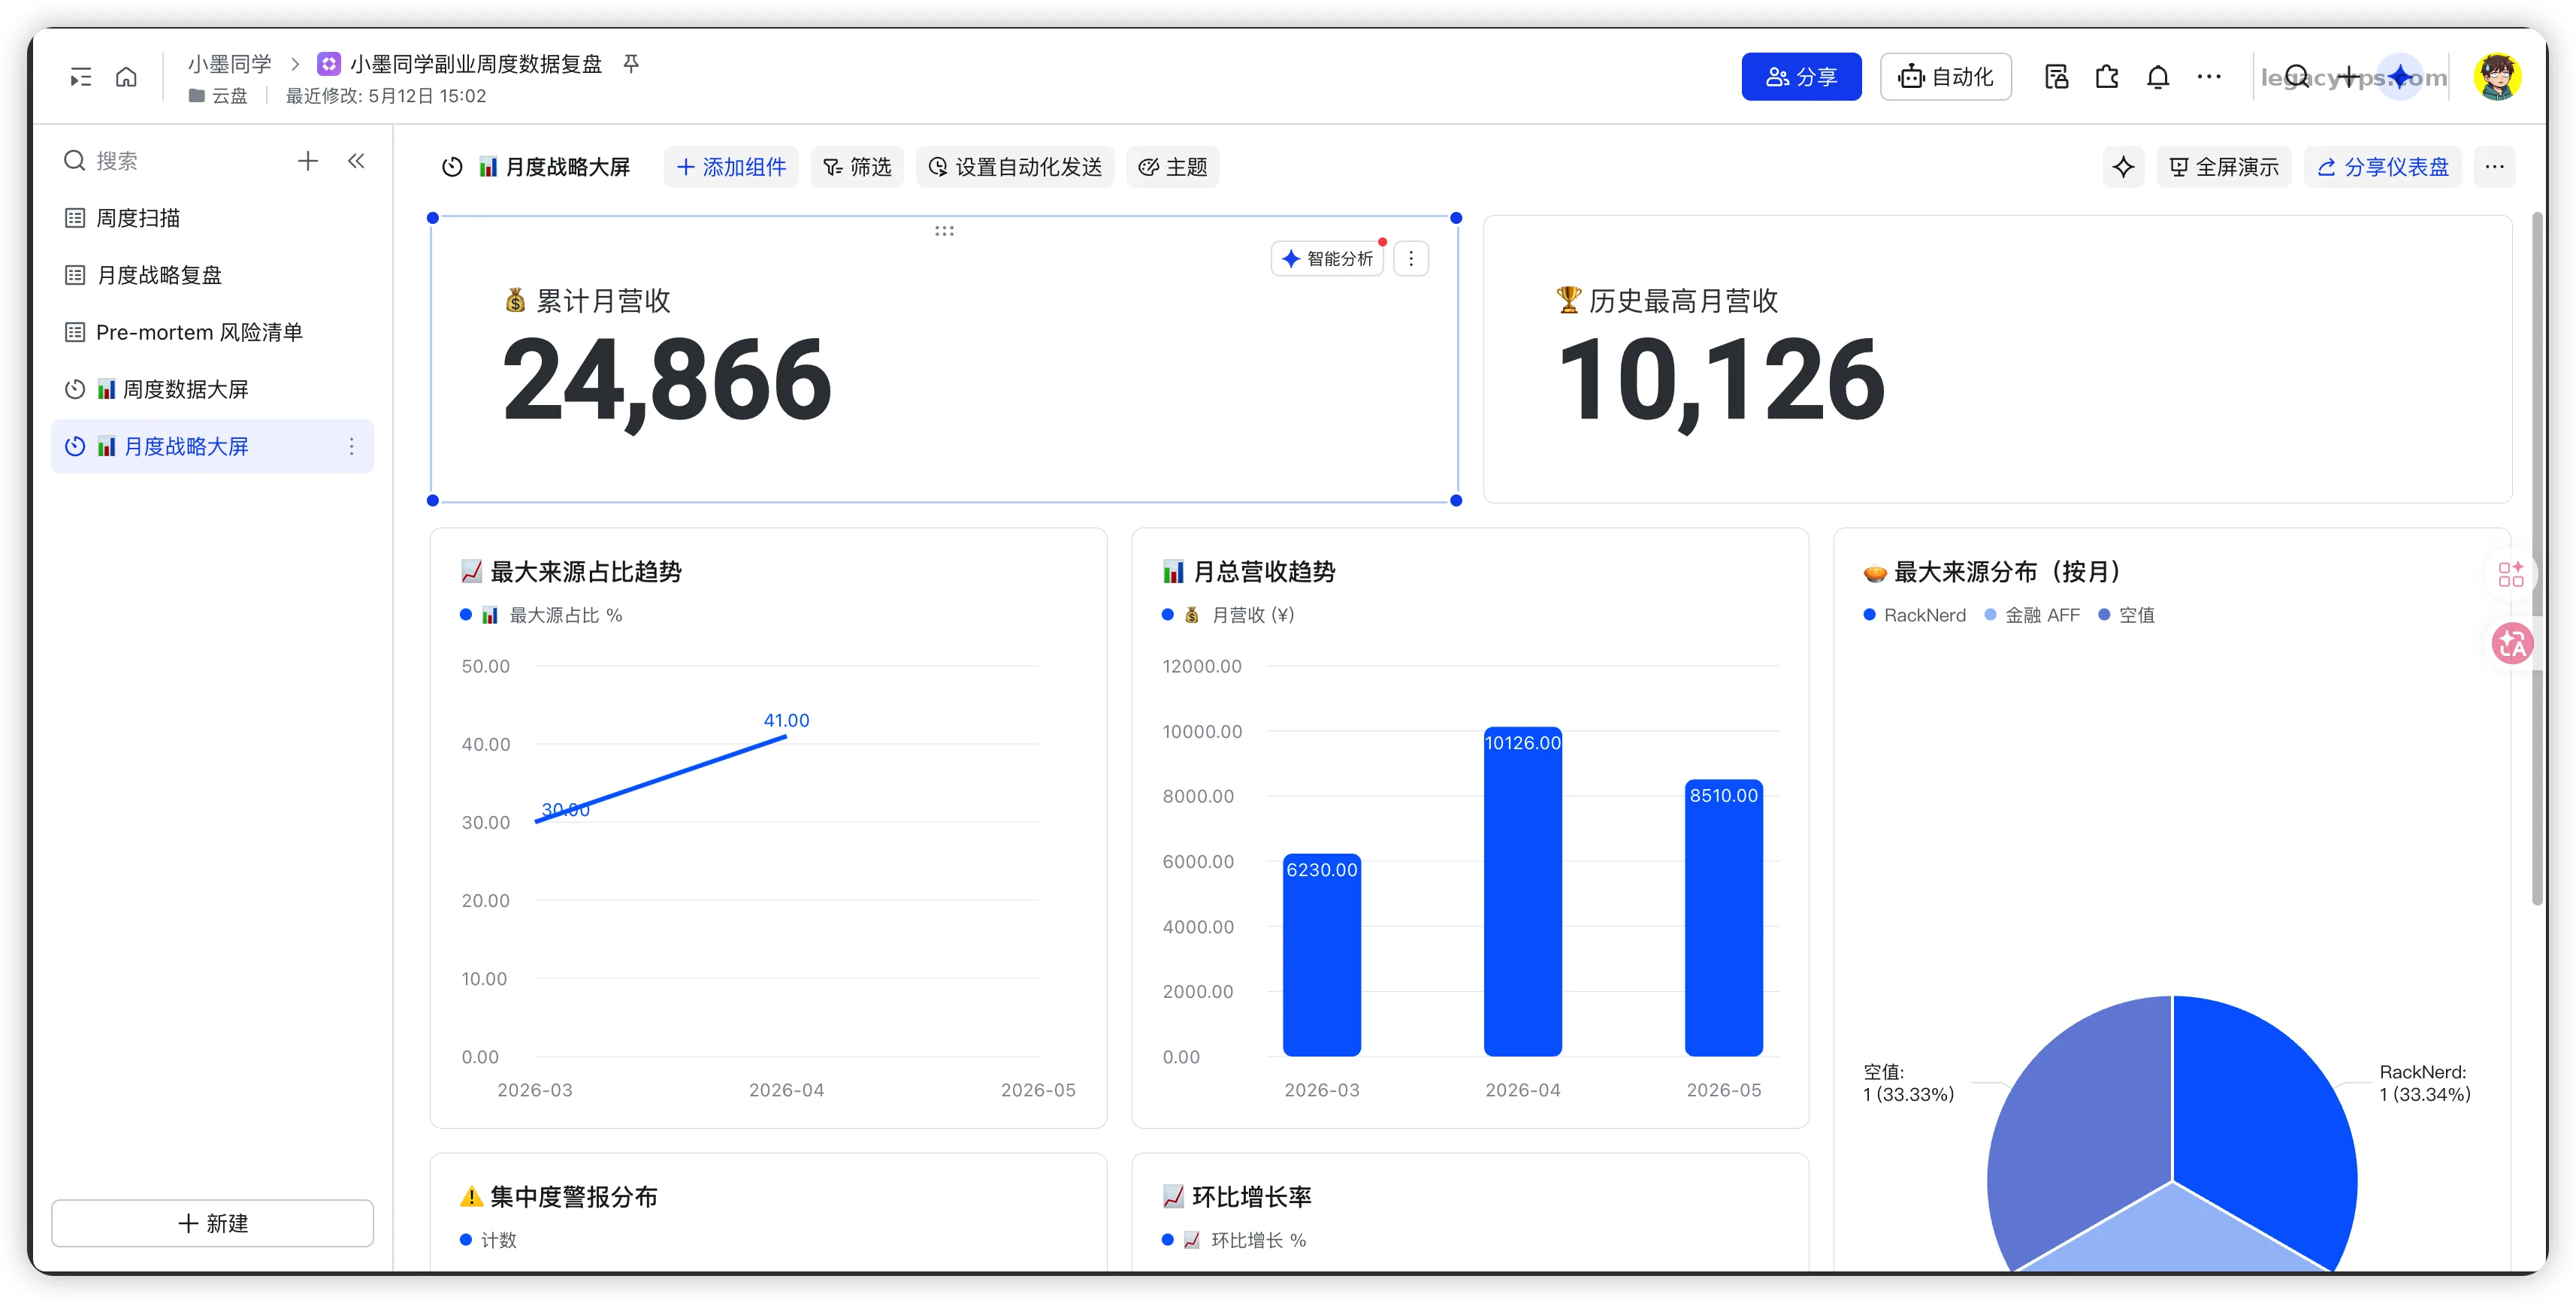
Task: Open notifications bell
Action: (2158, 77)
